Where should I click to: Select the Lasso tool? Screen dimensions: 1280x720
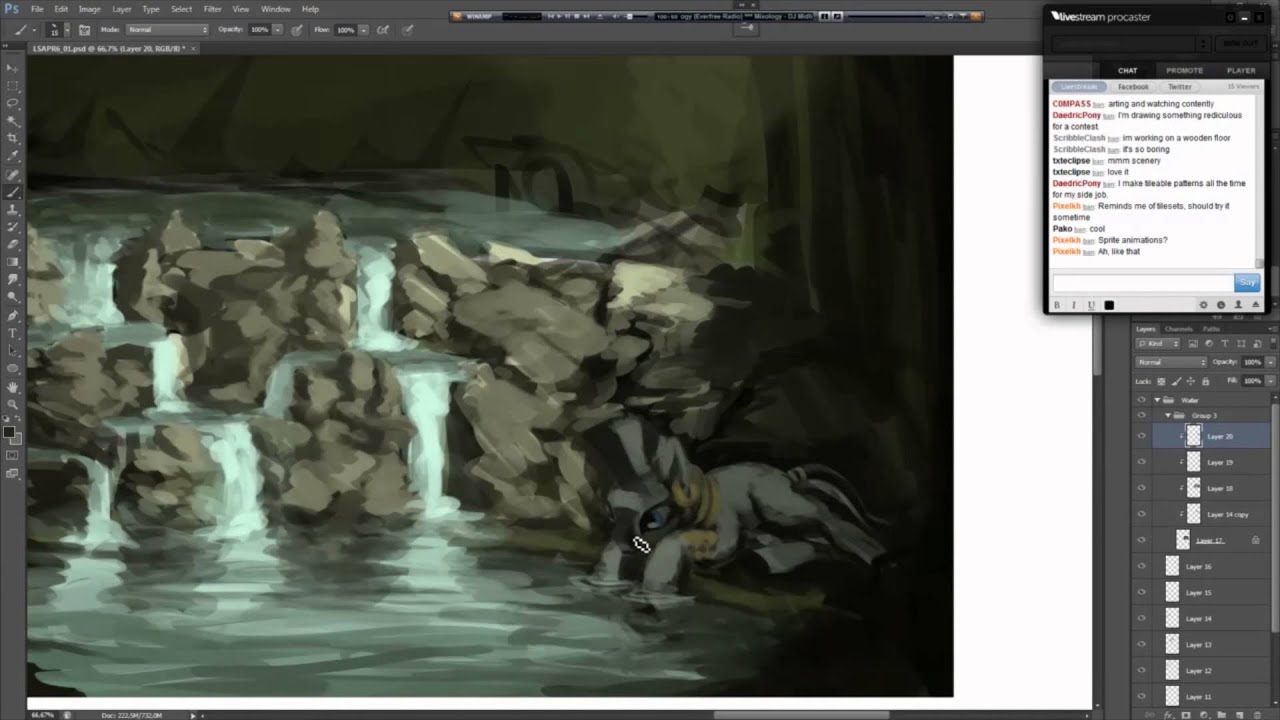[x=12, y=103]
